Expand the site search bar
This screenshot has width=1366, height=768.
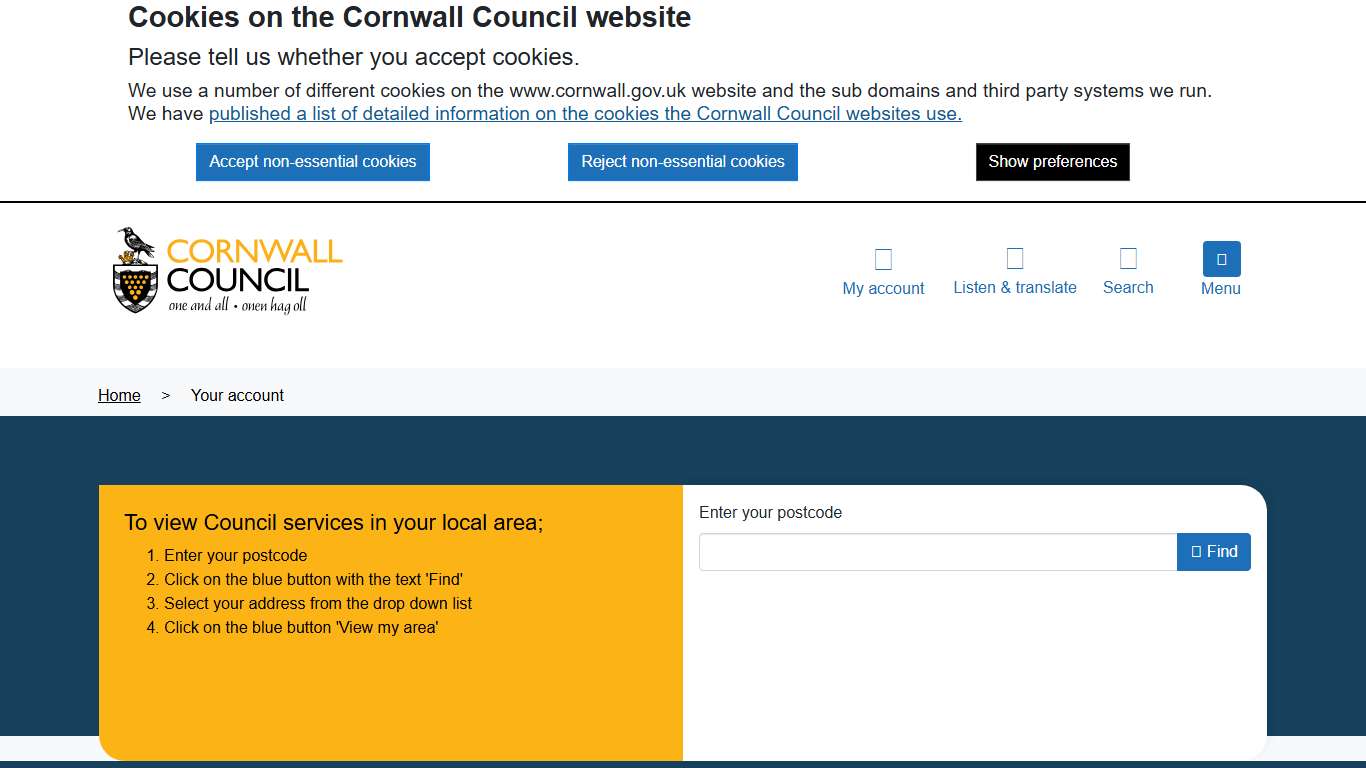click(1128, 270)
